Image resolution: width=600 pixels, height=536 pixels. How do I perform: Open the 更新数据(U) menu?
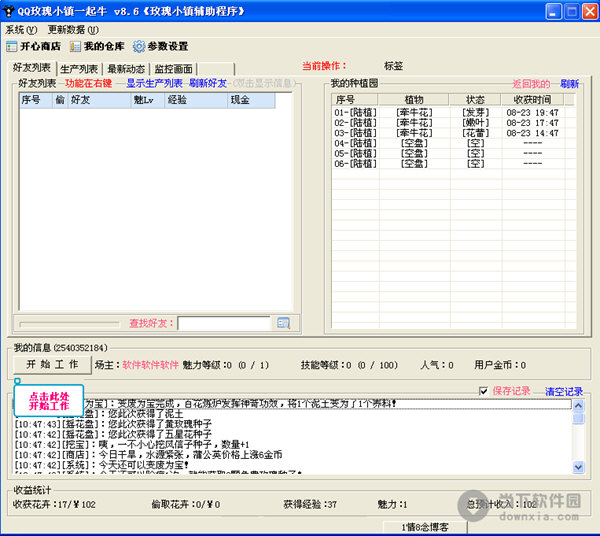tap(73, 29)
